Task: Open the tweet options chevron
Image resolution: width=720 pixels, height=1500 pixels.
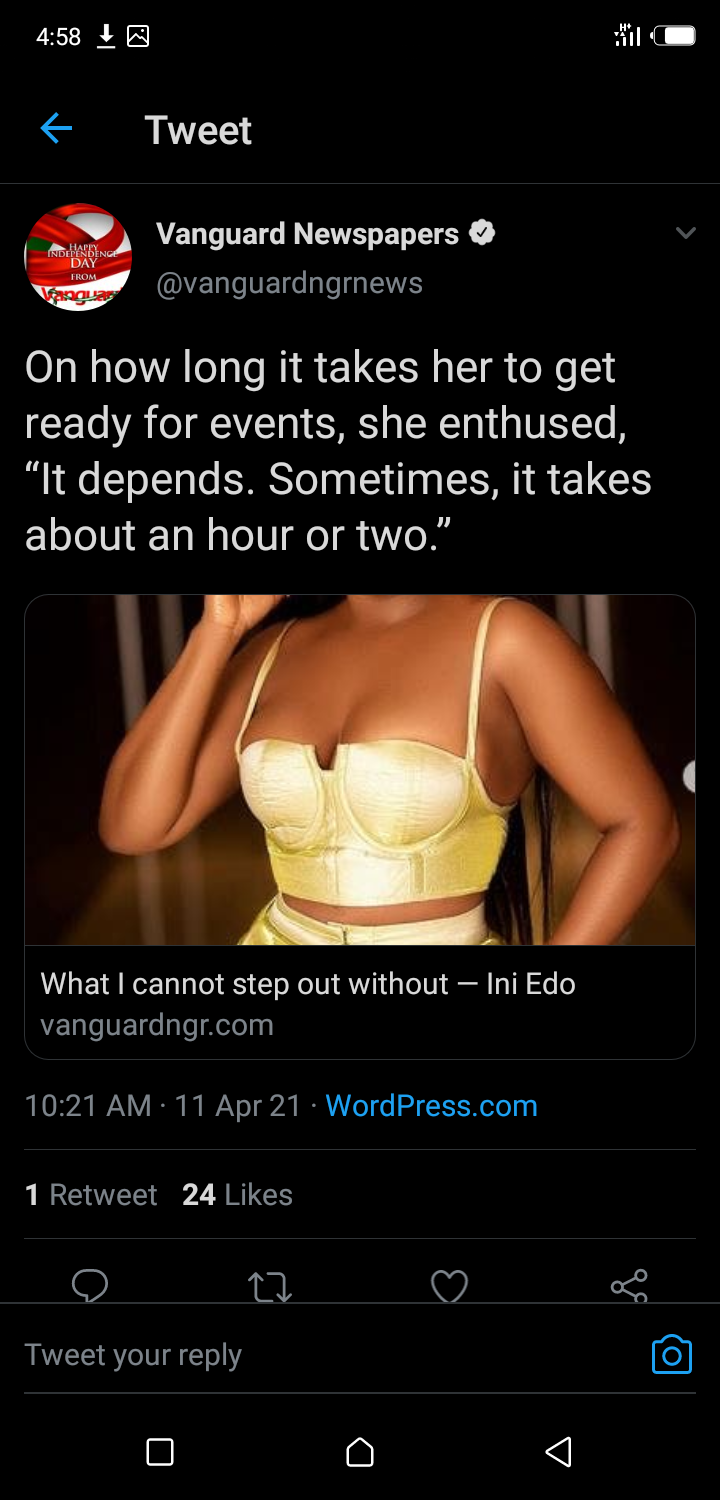Action: (685, 233)
